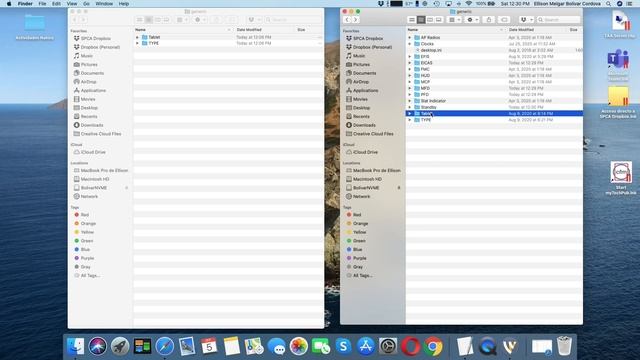Open iCloud Drive in right window sidebar
Image resolution: width=640 pixels, height=360 pixels.
coord(365,152)
